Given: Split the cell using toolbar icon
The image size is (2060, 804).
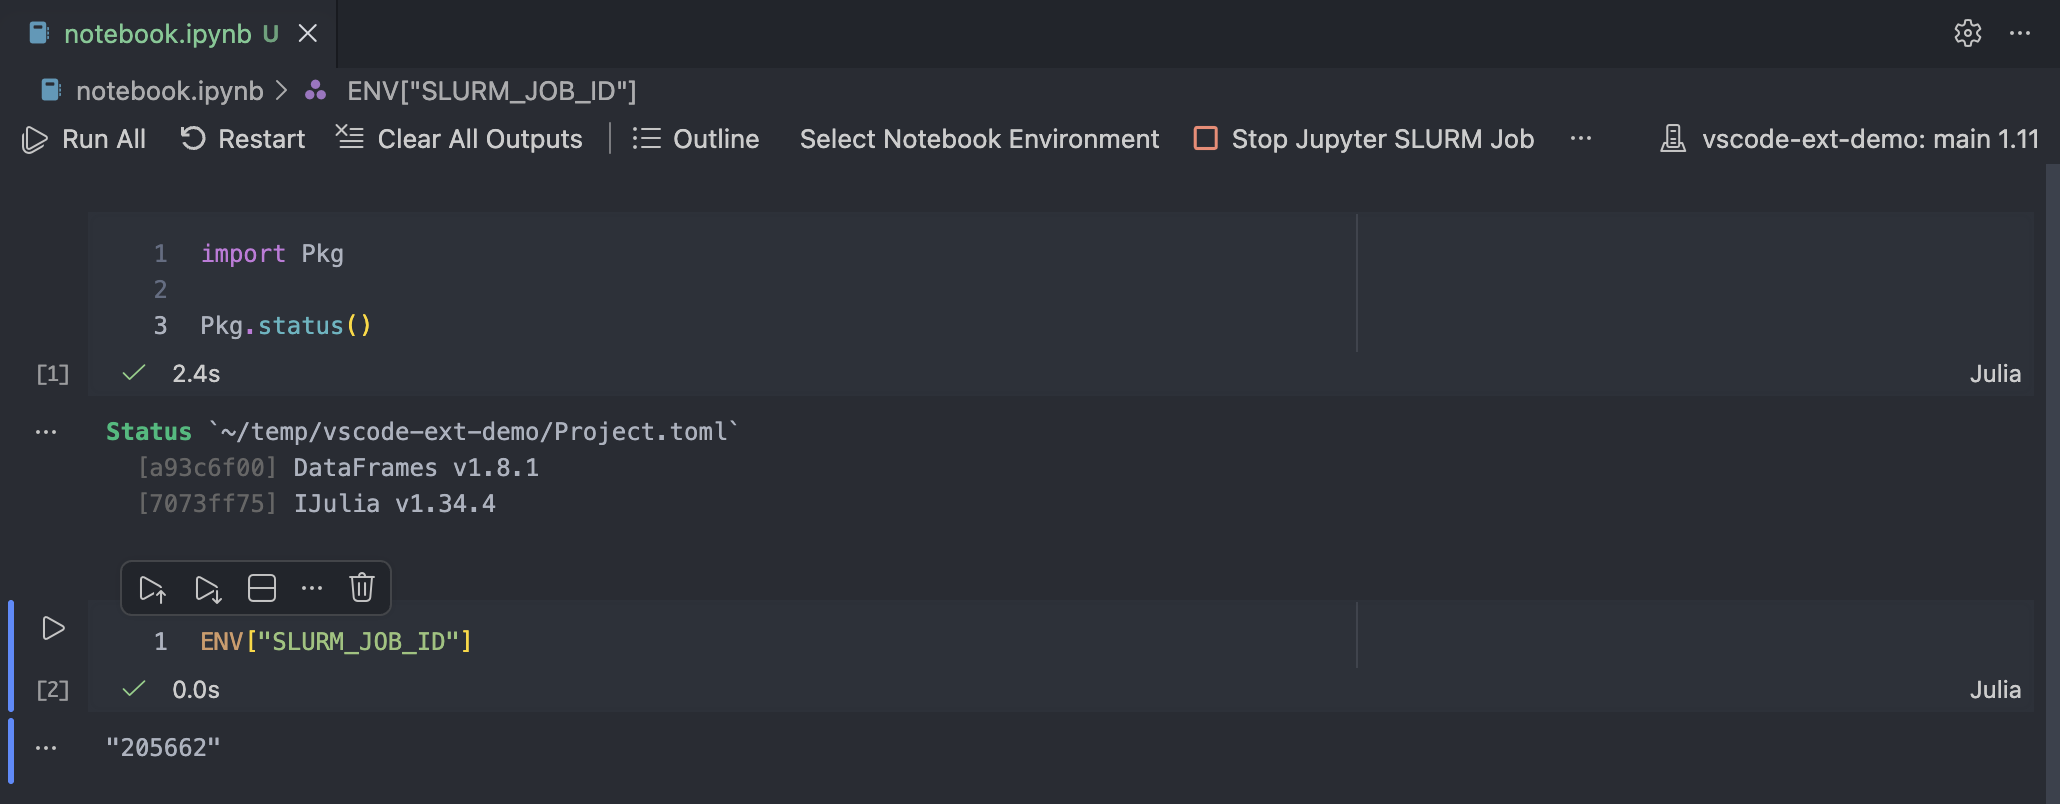Looking at the screenshot, I should click(x=262, y=589).
